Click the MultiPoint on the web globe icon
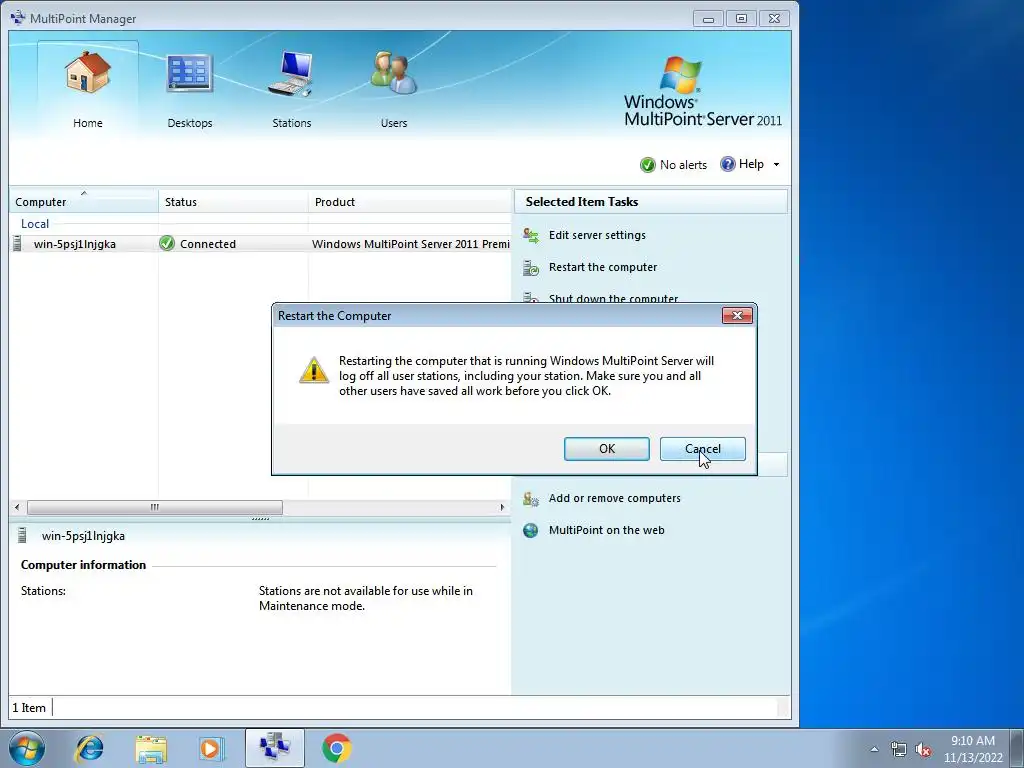The width and height of the screenshot is (1024, 768). pyautogui.click(x=531, y=530)
